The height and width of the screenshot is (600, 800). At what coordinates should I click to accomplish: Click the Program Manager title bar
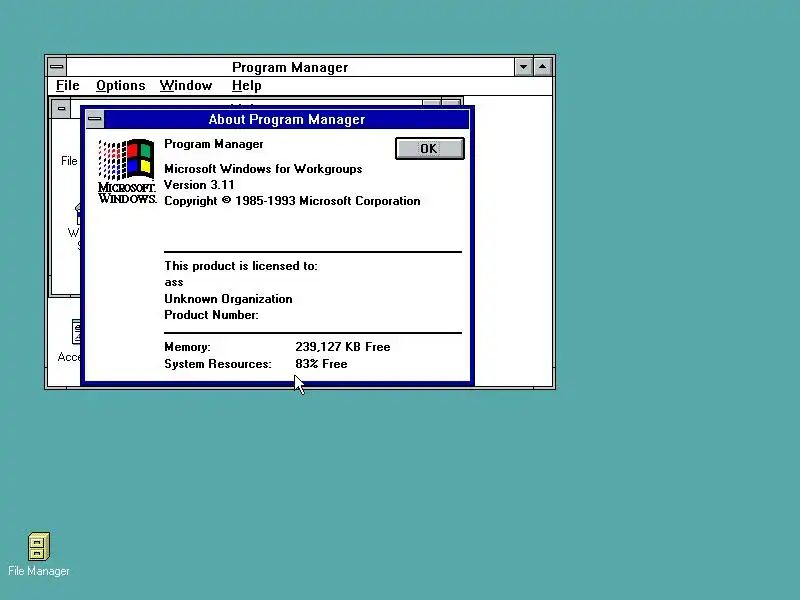point(290,67)
